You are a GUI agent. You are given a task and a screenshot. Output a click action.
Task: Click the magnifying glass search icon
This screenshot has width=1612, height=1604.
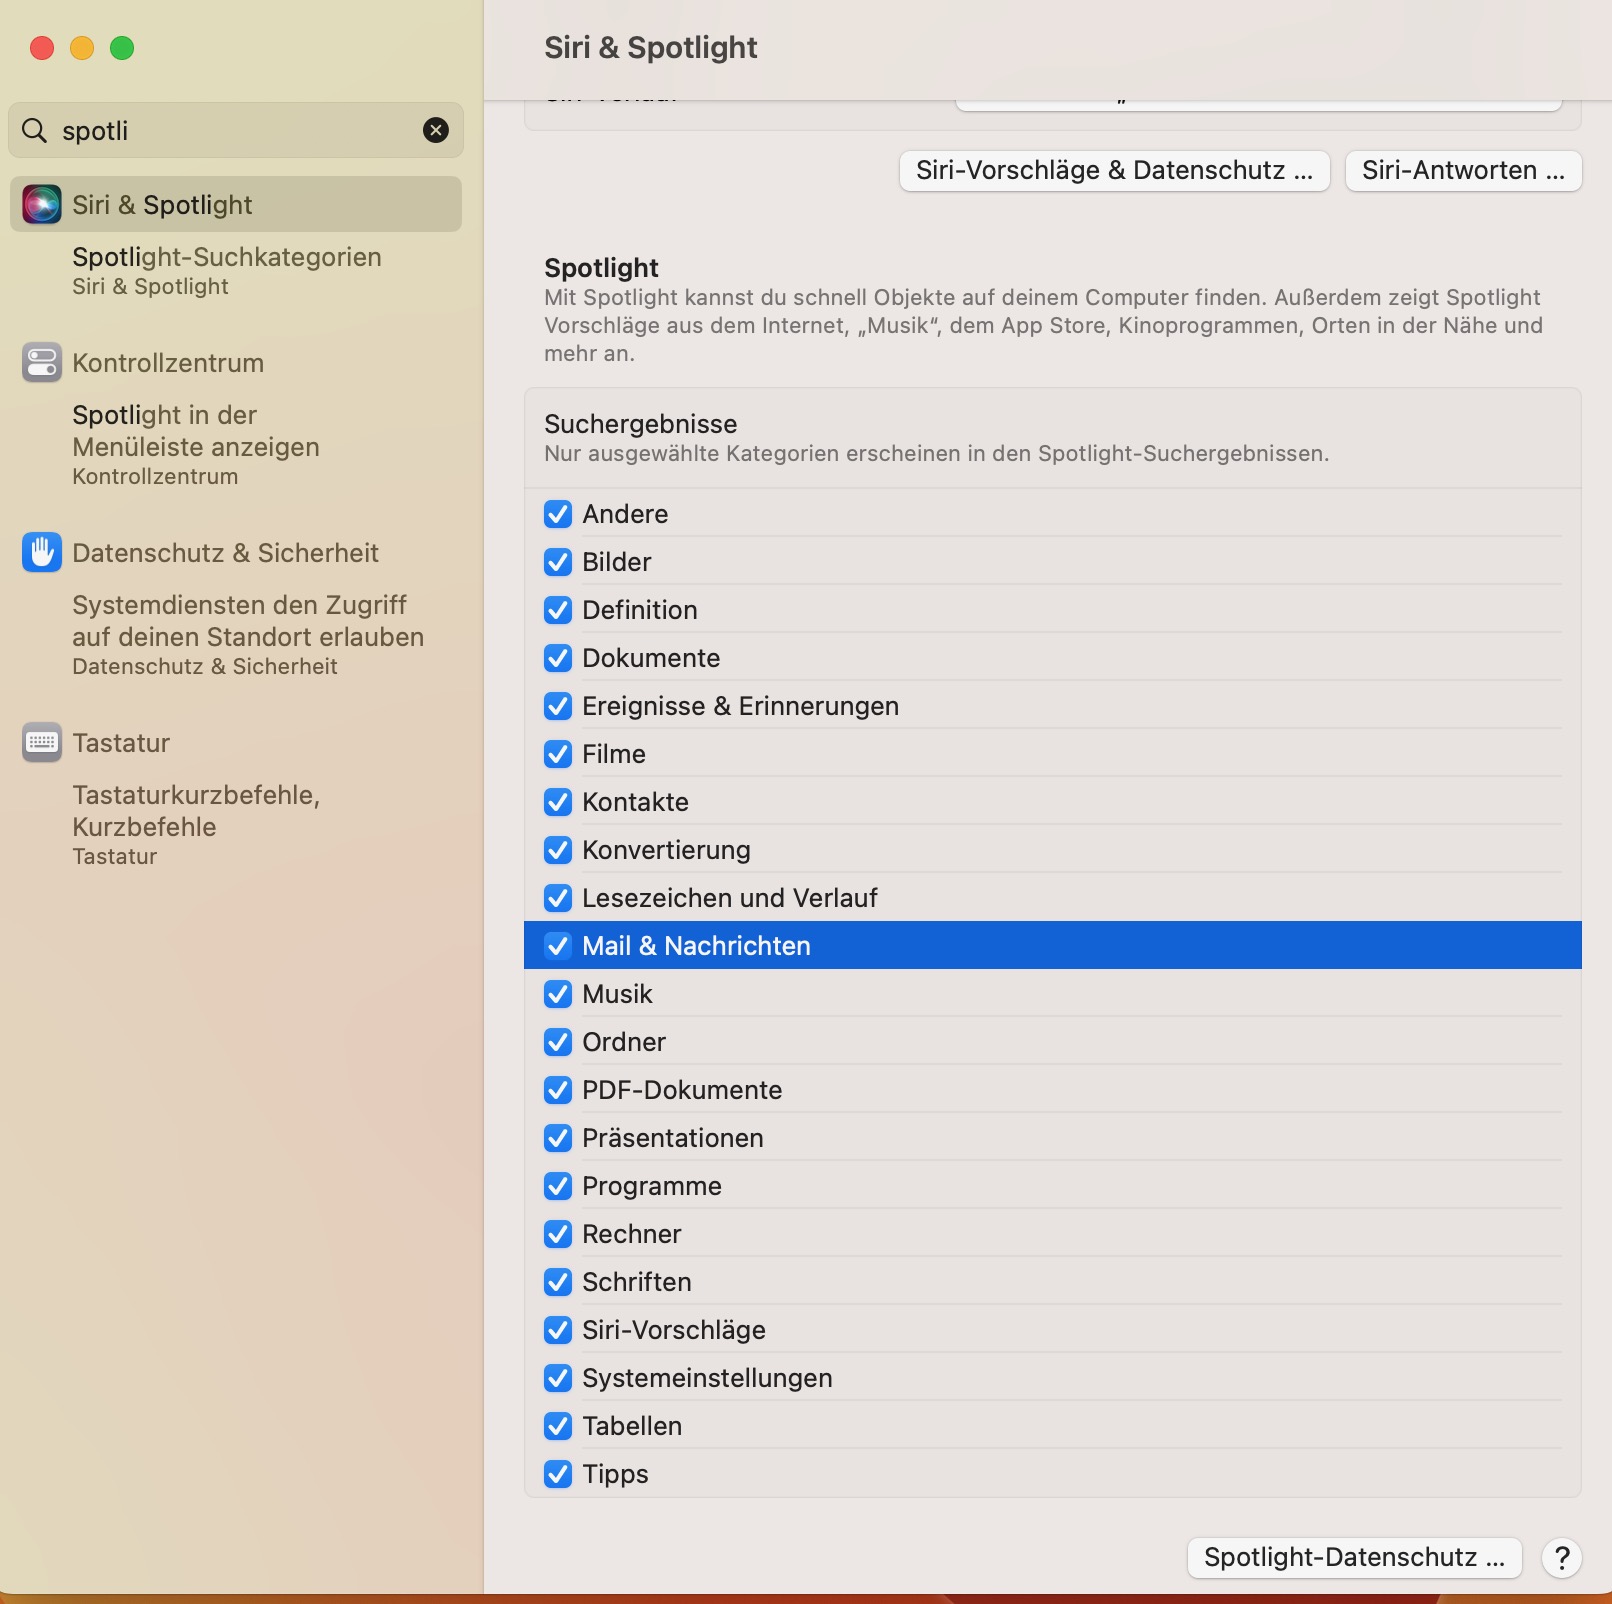[35, 130]
